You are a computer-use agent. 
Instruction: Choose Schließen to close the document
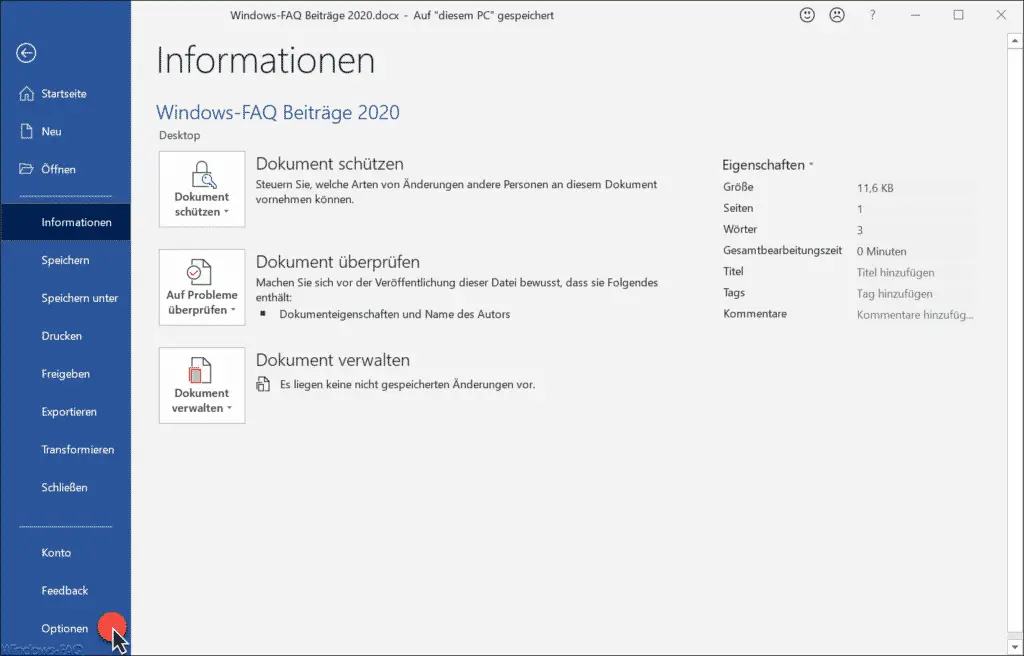pyautogui.click(x=65, y=487)
